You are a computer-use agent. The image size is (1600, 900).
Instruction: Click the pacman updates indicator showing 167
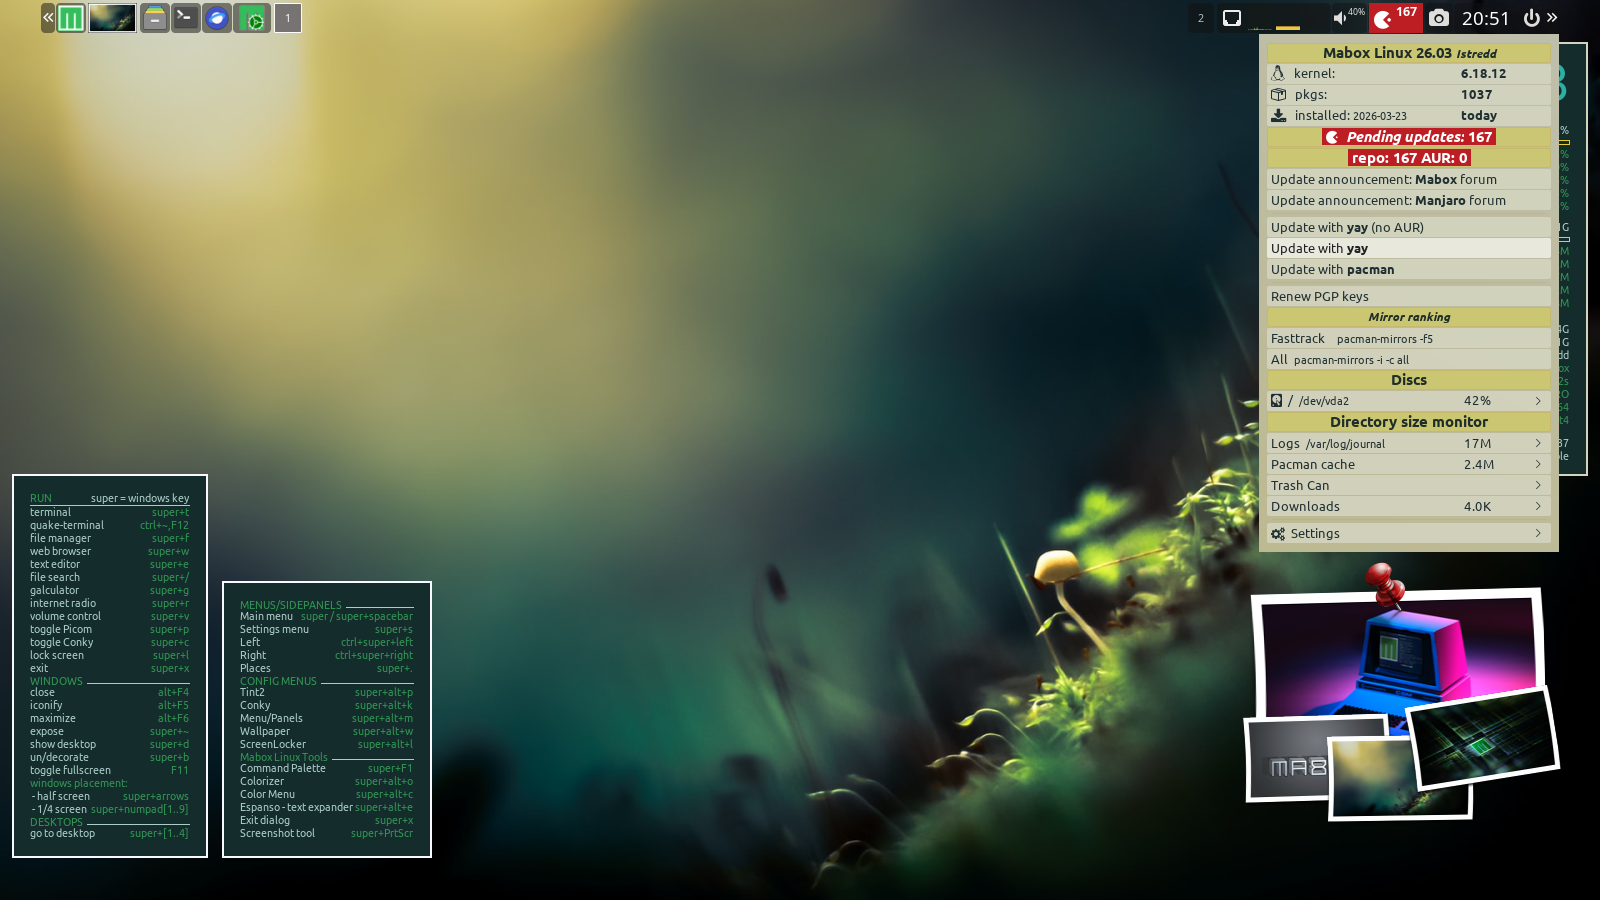click(x=1395, y=18)
